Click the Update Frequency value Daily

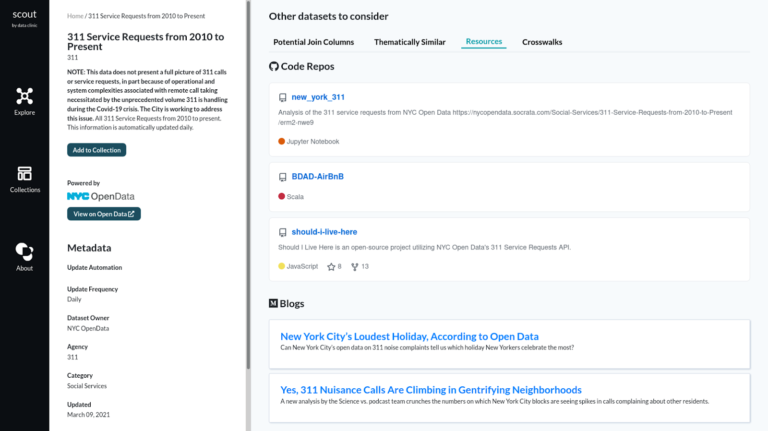[x=74, y=299]
